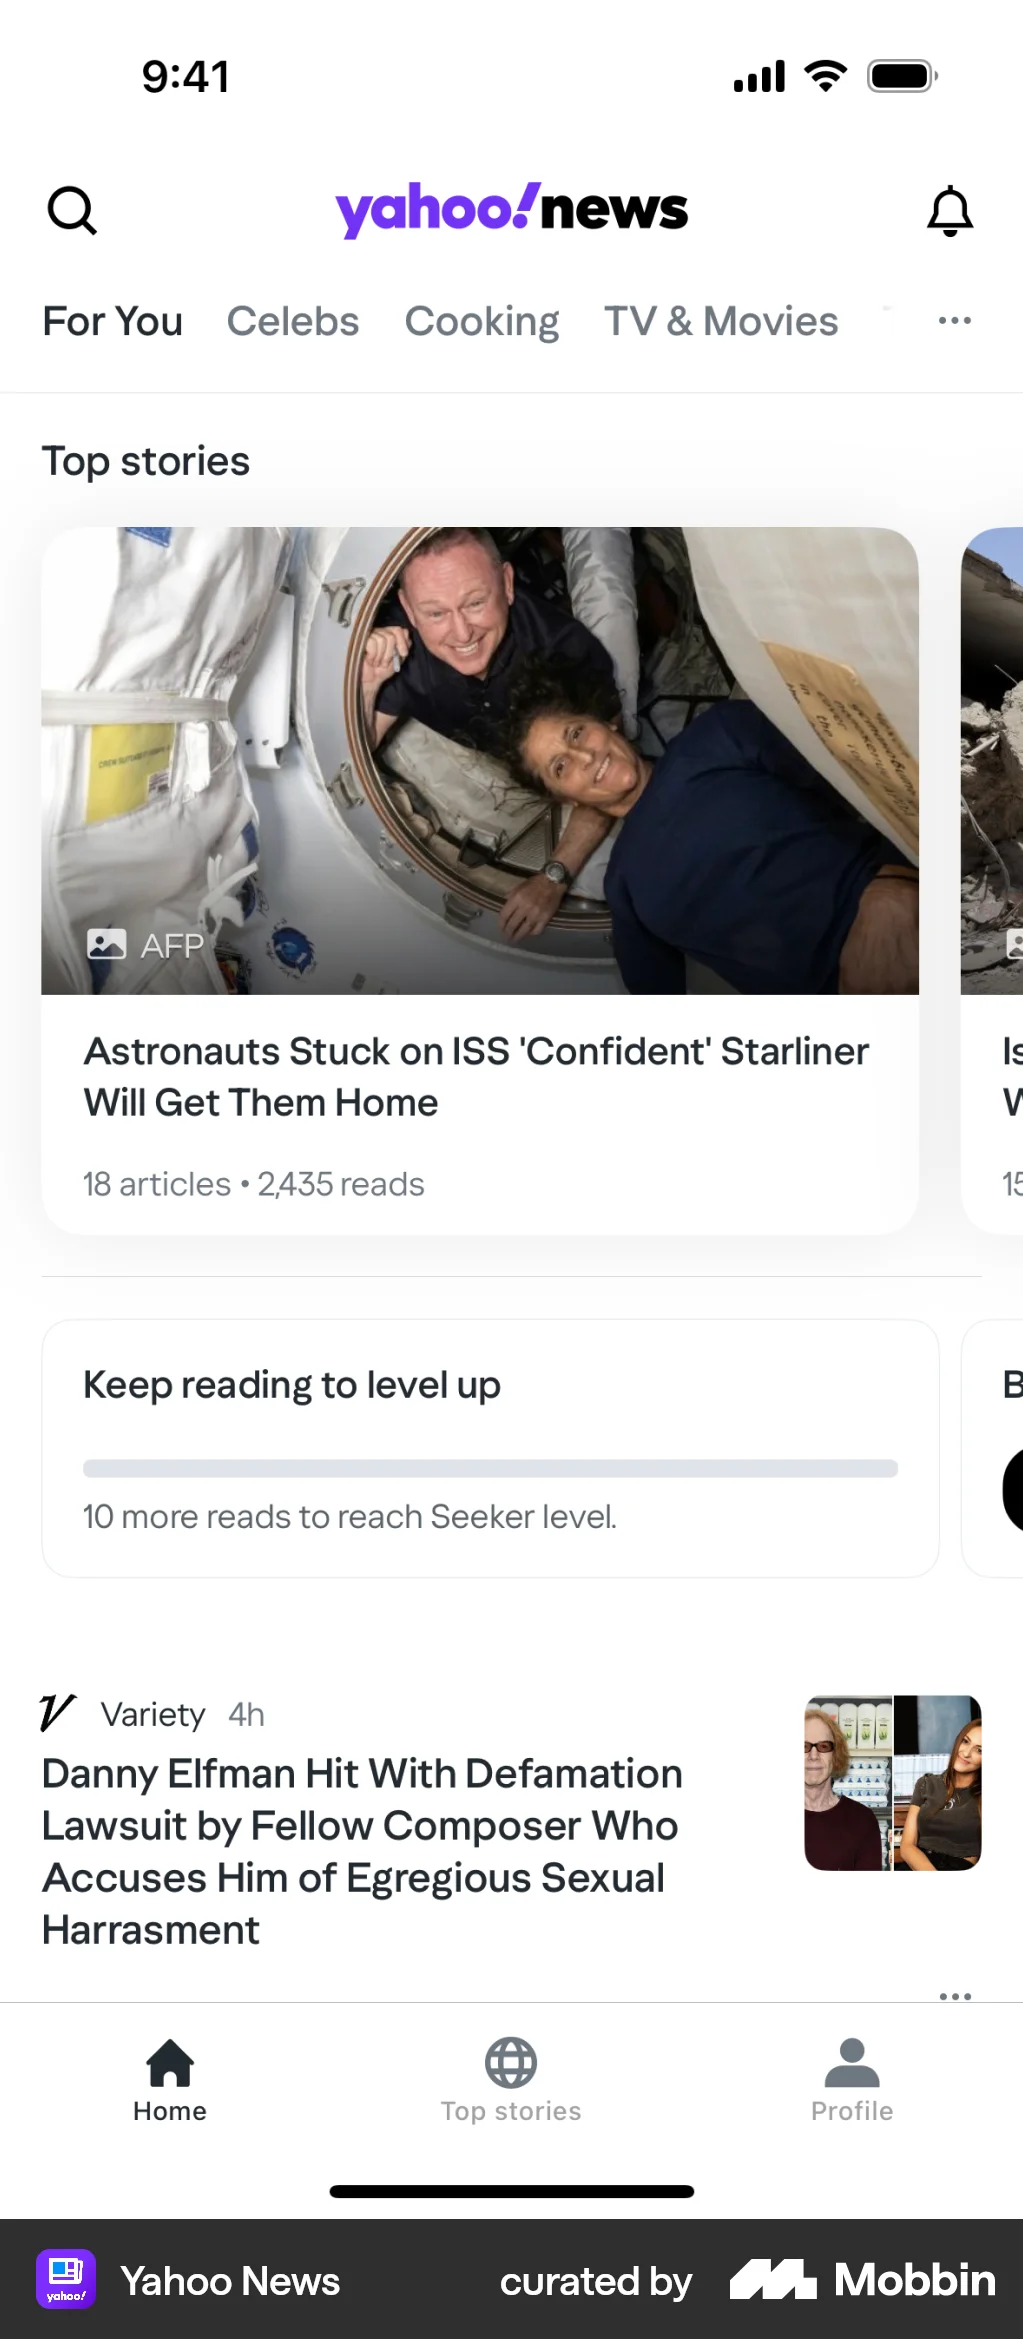Tap the Yahoo app icon in bottom banner
The width and height of the screenshot is (1023, 2339).
(x=66, y=2281)
